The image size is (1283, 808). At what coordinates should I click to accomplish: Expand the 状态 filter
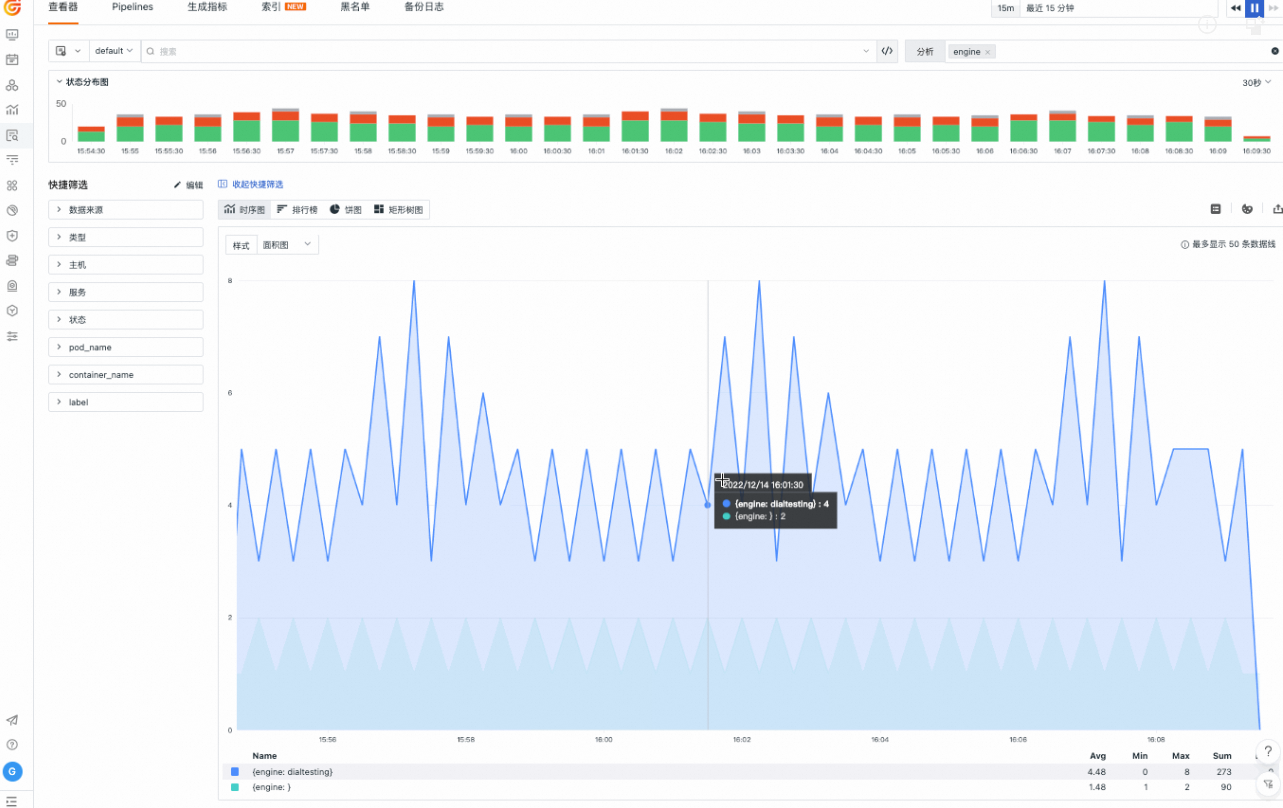point(126,320)
